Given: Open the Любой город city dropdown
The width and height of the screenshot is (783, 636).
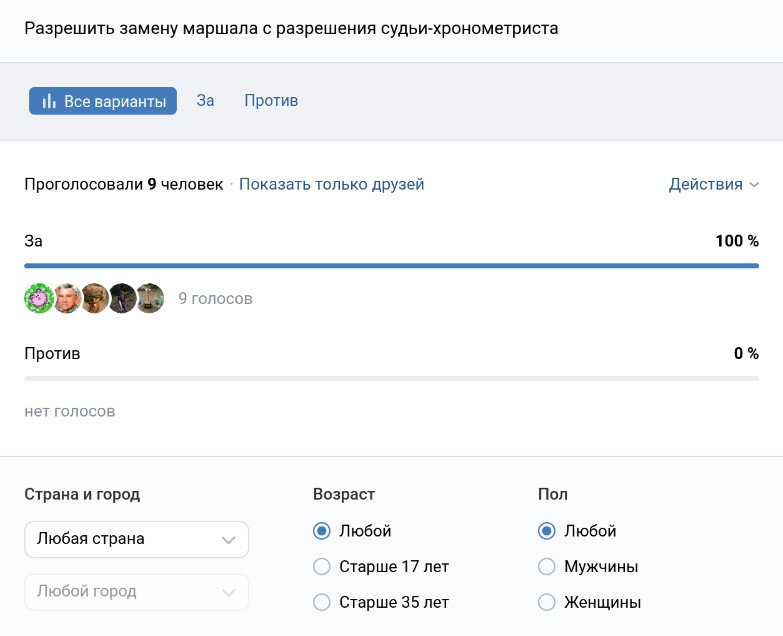Looking at the screenshot, I should [x=136, y=591].
